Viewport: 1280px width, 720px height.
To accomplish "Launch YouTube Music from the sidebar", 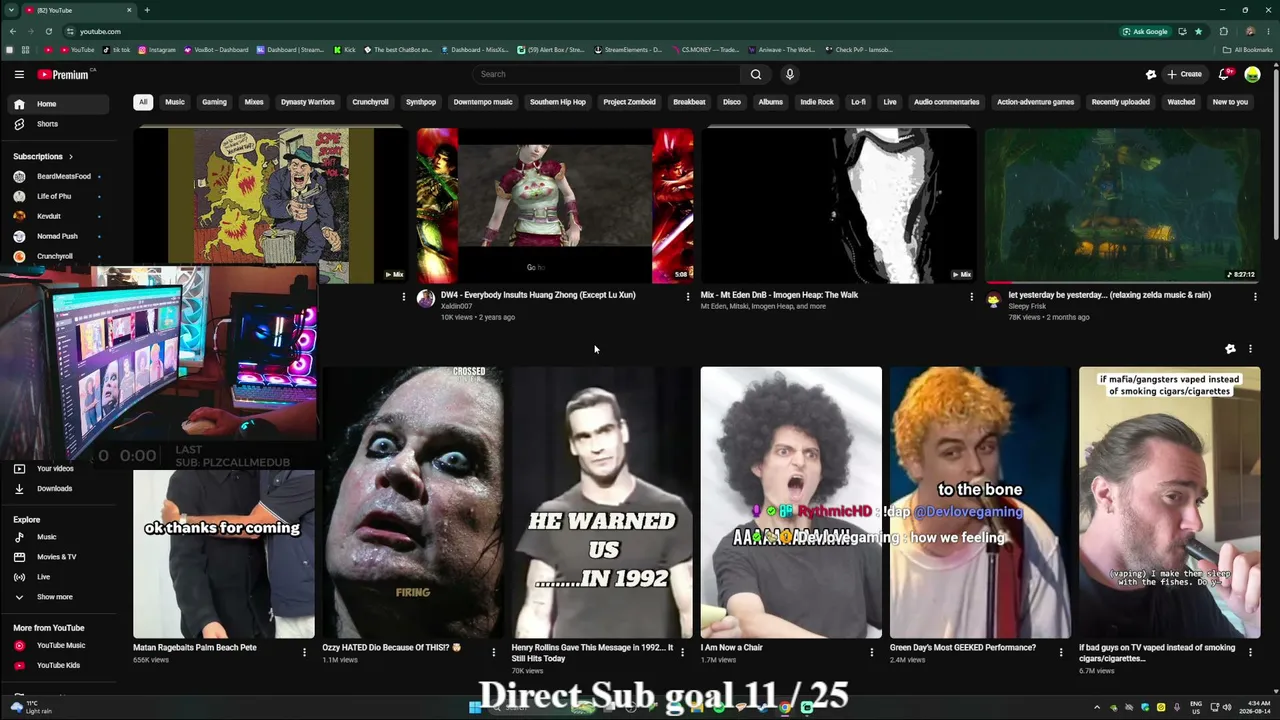I will click(x=58, y=645).
